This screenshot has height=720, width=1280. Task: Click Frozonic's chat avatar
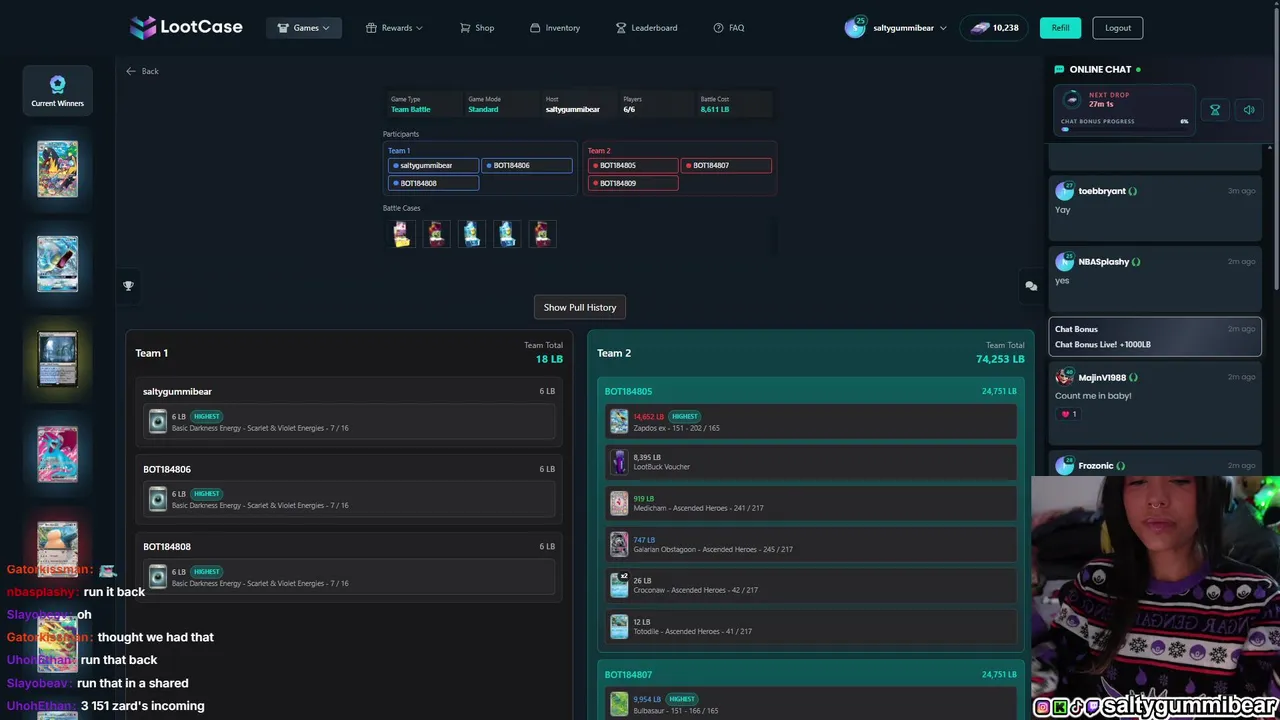tap(1064, 465)
